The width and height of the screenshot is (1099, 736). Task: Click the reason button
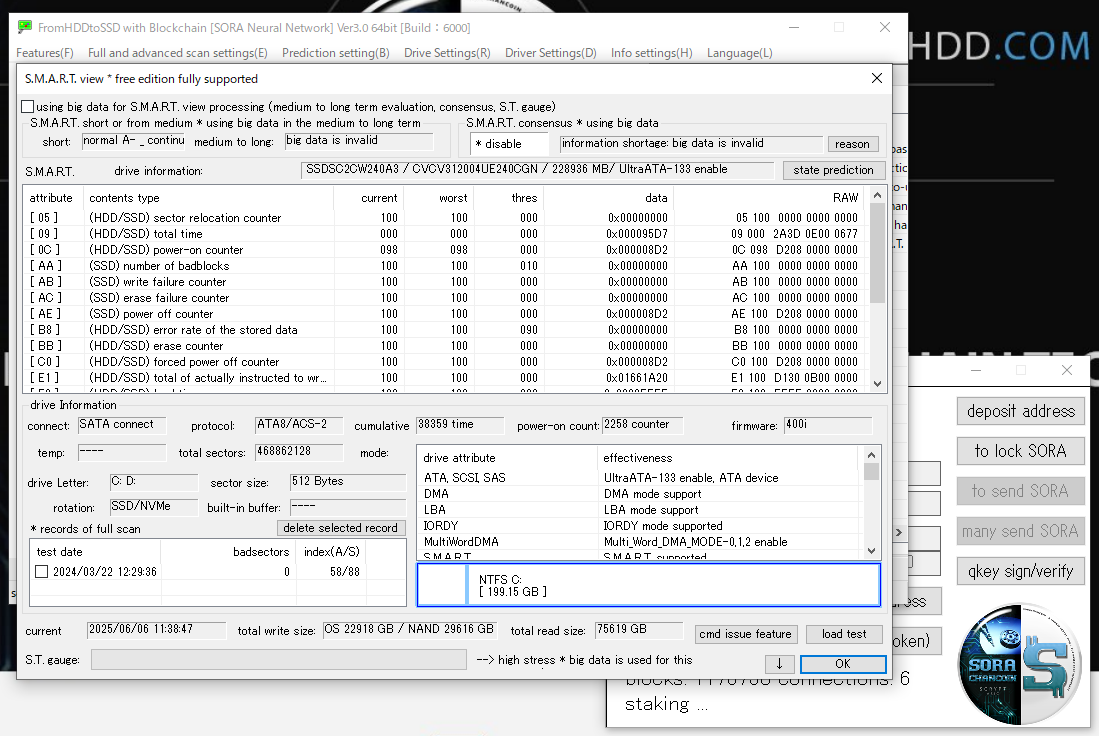coord(852,144)
